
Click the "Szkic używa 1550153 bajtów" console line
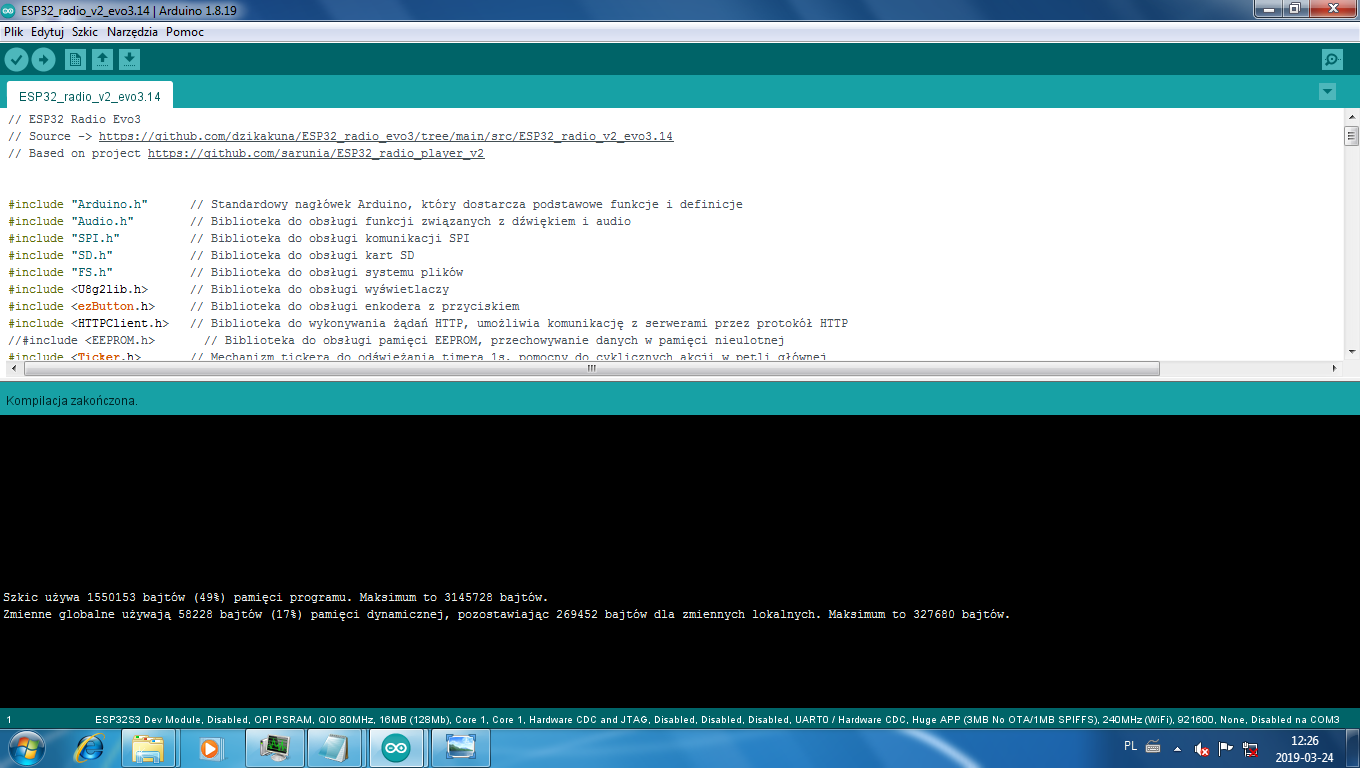coord(275,597)
